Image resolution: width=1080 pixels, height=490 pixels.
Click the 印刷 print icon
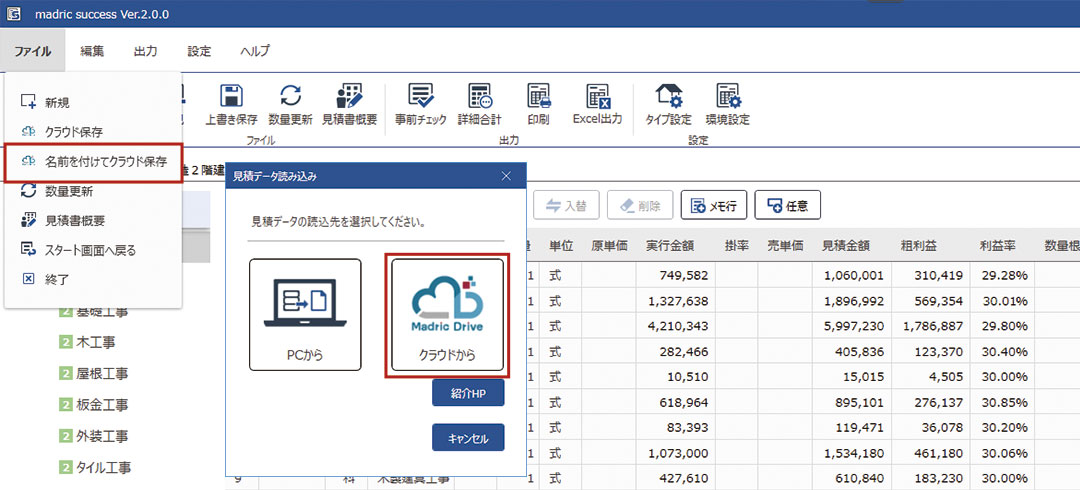(538, 97)
